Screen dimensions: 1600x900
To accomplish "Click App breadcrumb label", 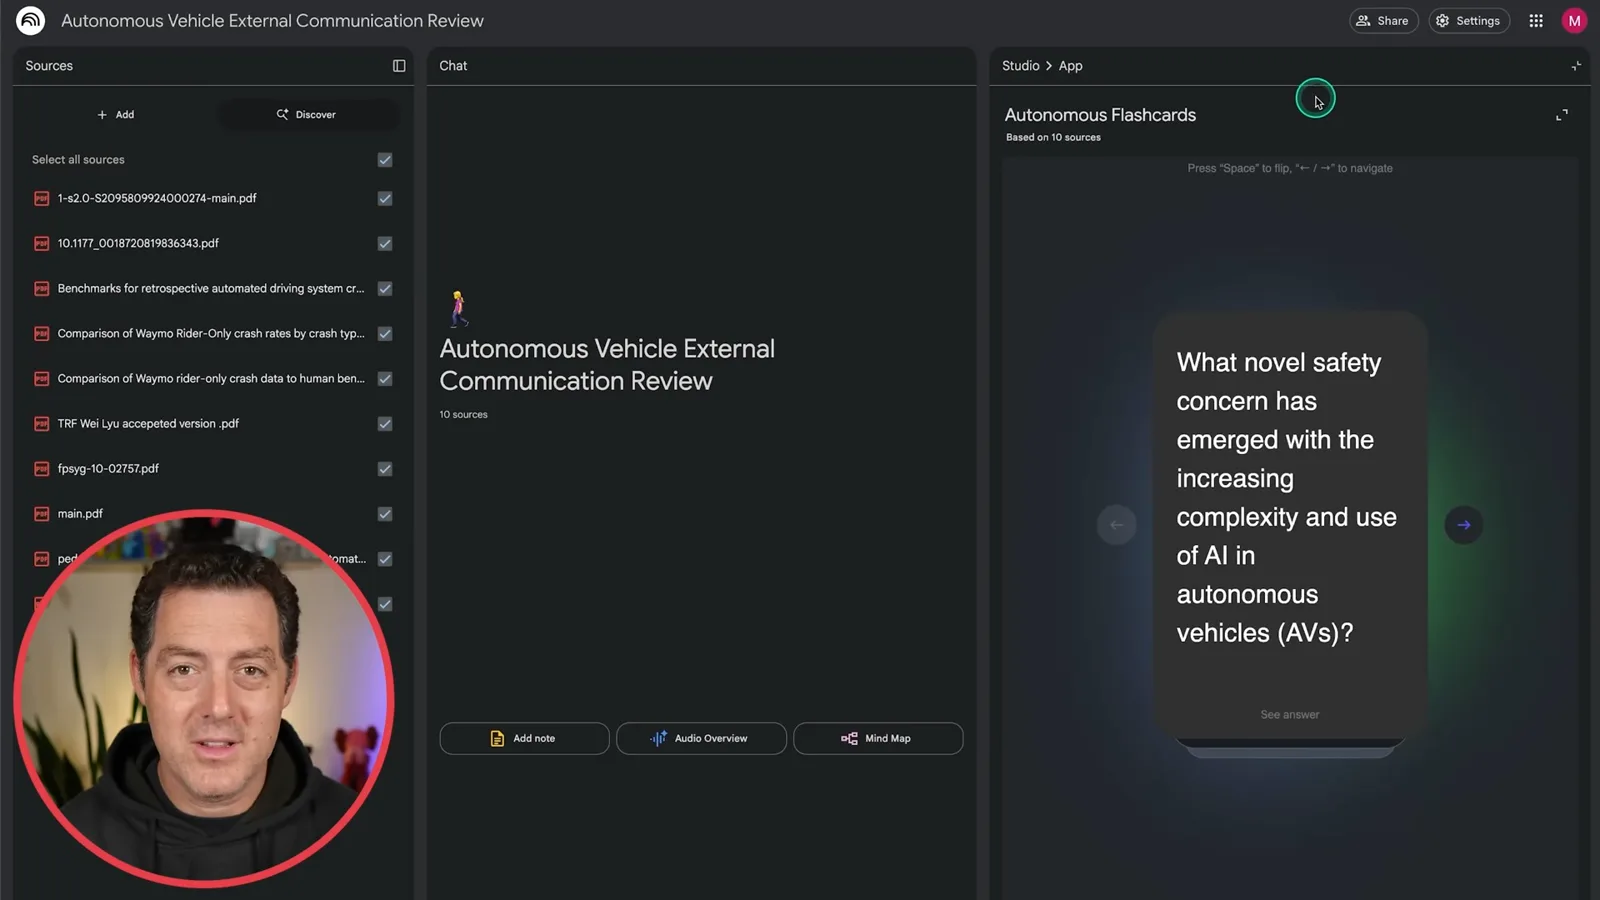I will 1070,66.
